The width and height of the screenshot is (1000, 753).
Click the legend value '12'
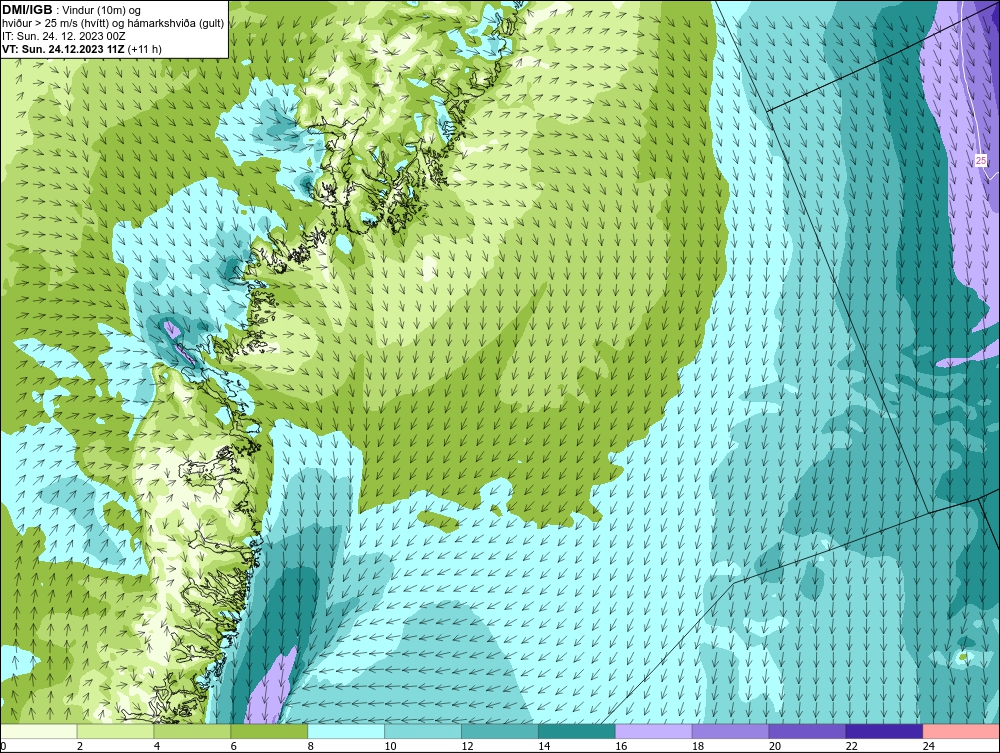pos(467,746)
